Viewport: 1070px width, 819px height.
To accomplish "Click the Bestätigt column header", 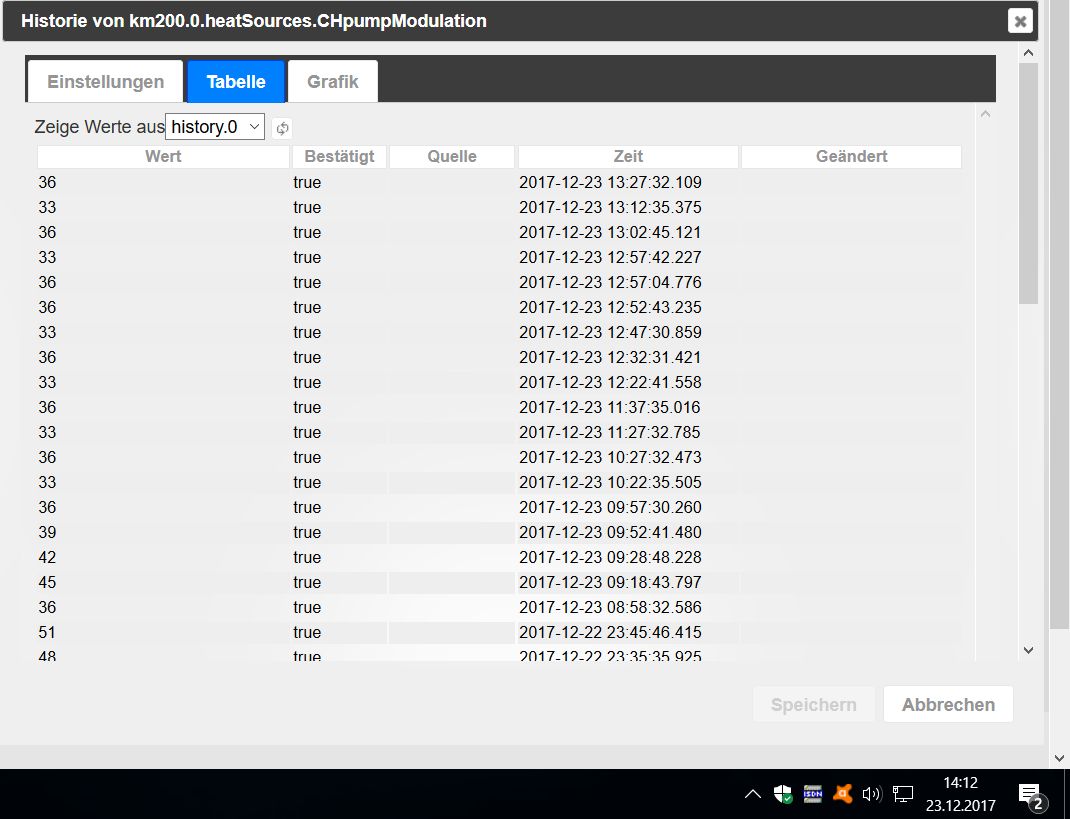I will click(339, 156).
